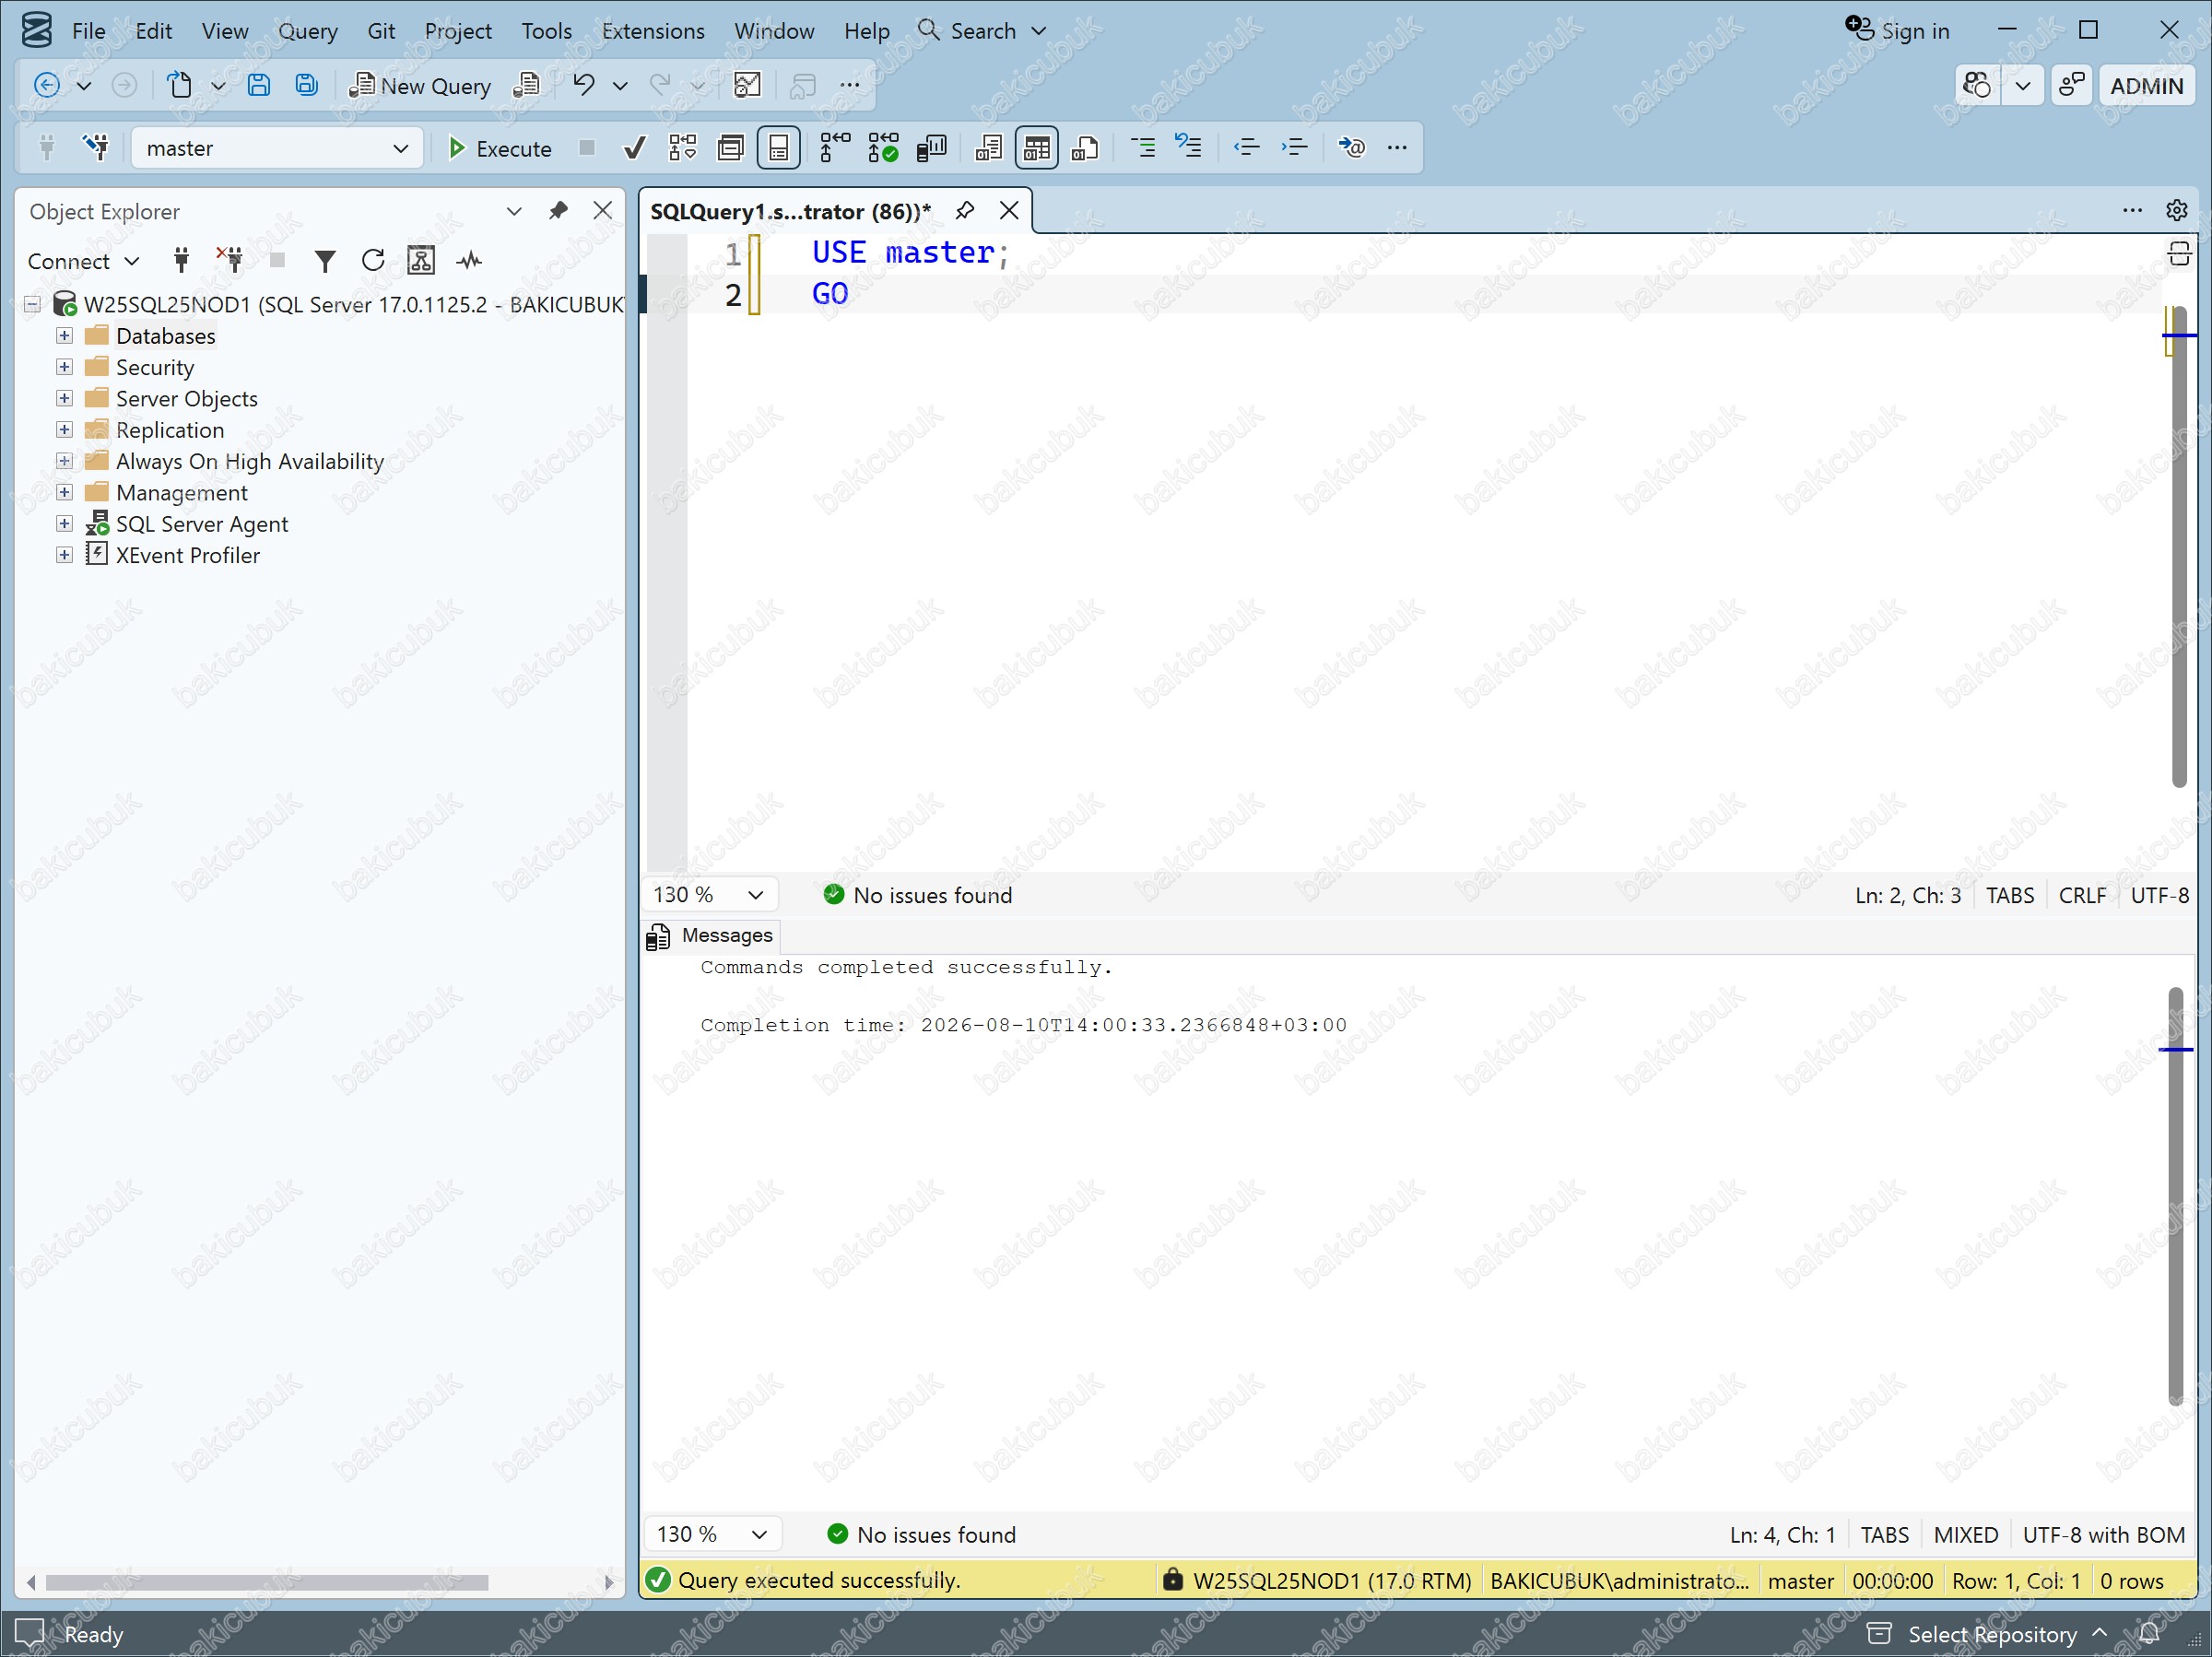Open the Extensions menu

pos(653,31)
